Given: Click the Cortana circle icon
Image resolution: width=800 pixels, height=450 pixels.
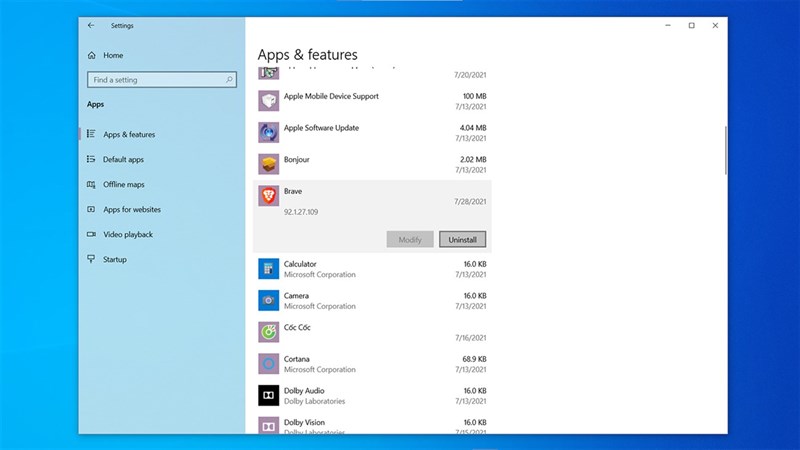Looking at the screenshot, I should [268, 363].
